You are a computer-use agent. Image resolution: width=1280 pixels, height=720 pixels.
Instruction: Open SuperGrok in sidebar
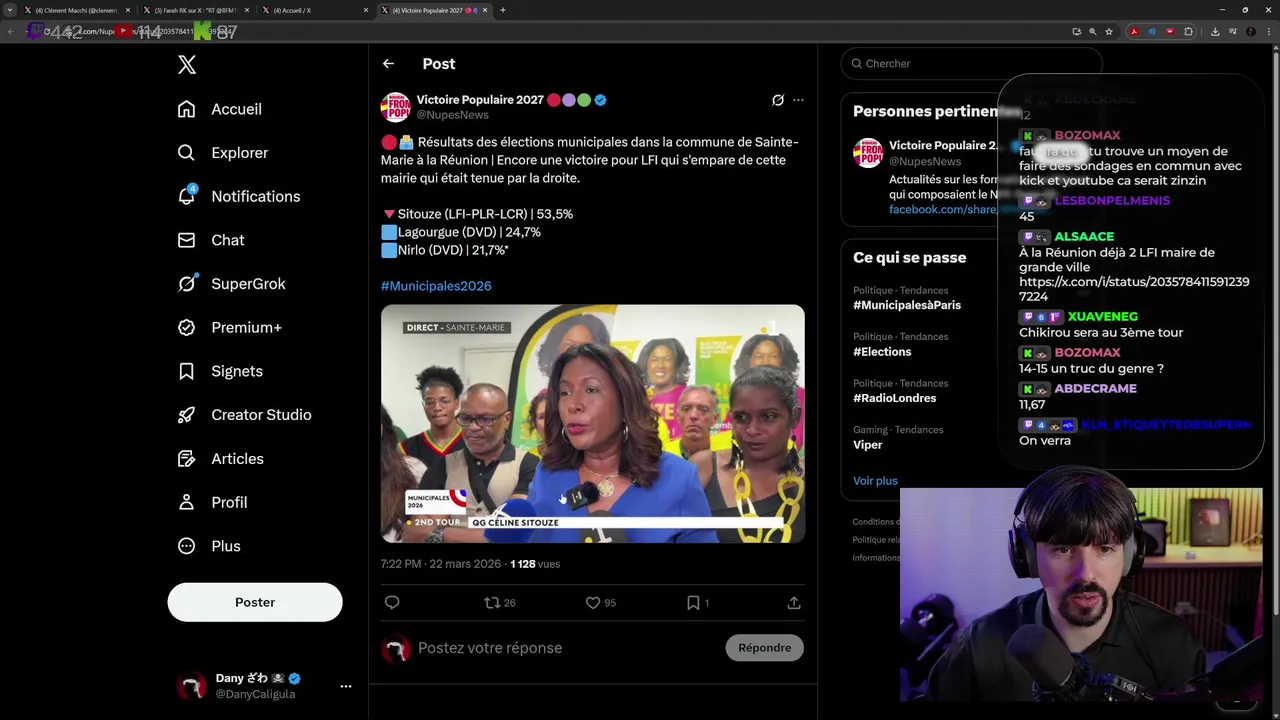tap(231, 284)
